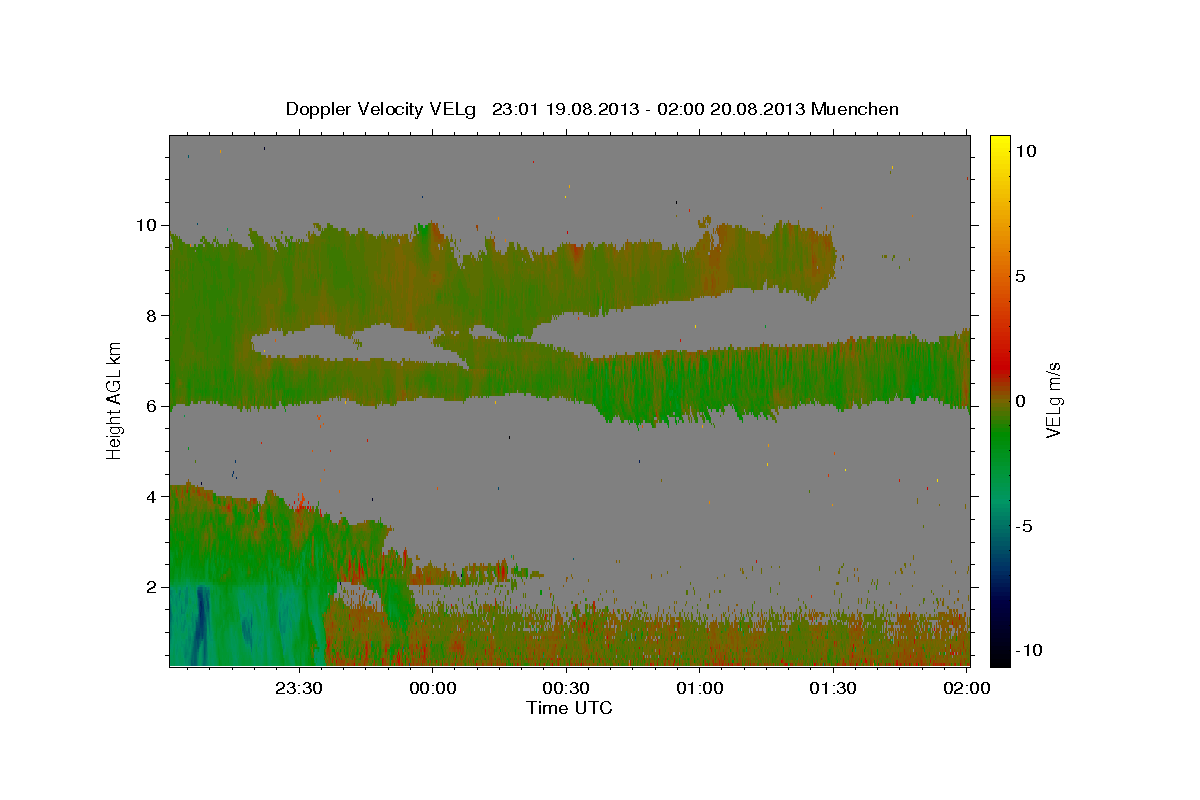Click the '01:30' time axis label

tap(834, 688)
